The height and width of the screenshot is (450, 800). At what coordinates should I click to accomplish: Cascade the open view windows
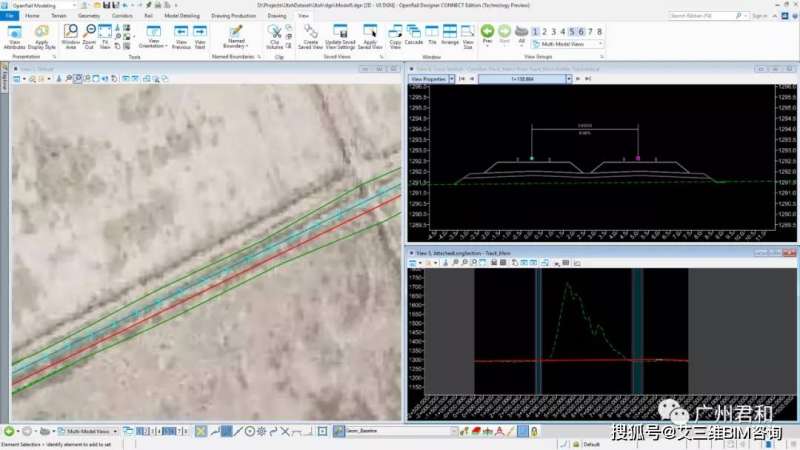click(x=413, y=37)
